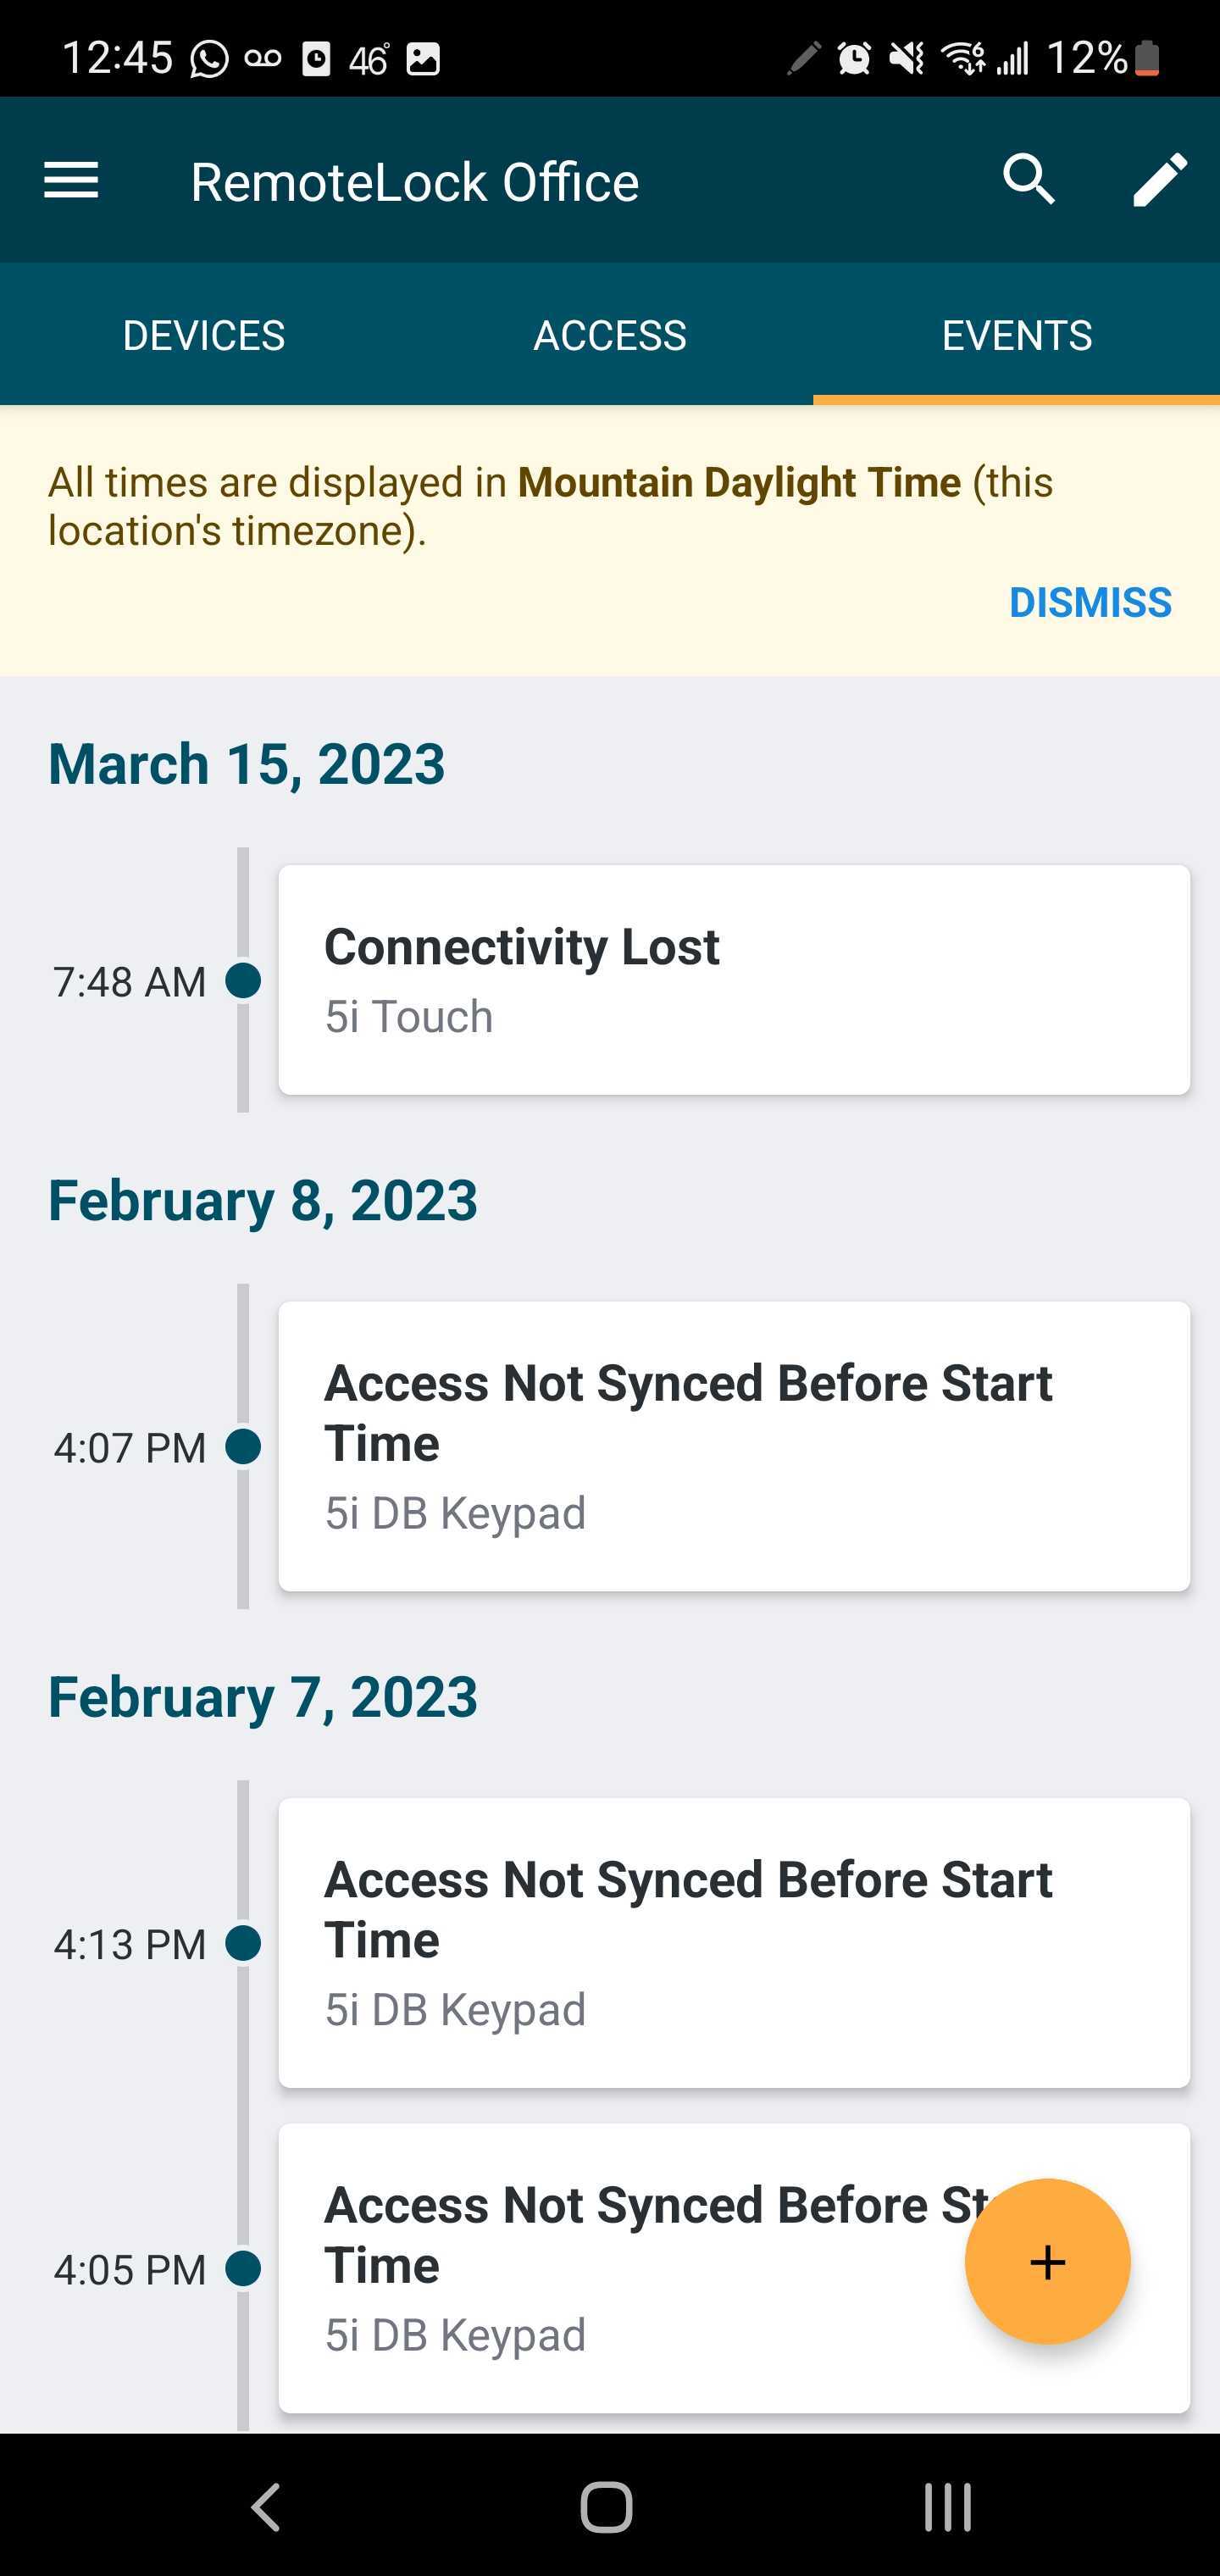Open the 4:13 PM Access Not Synced event
1220x2576 pixels.
click(734, 1943)
